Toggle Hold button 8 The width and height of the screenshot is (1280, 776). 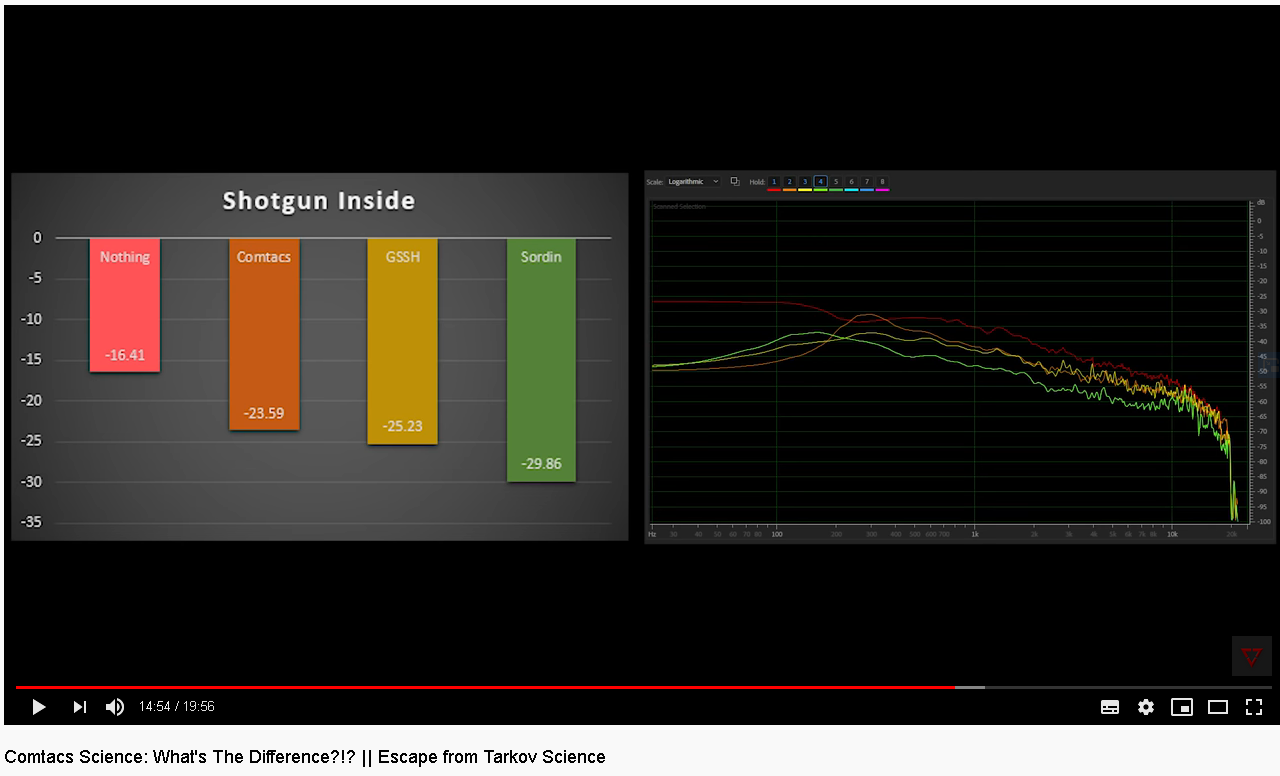click(882, 182)
